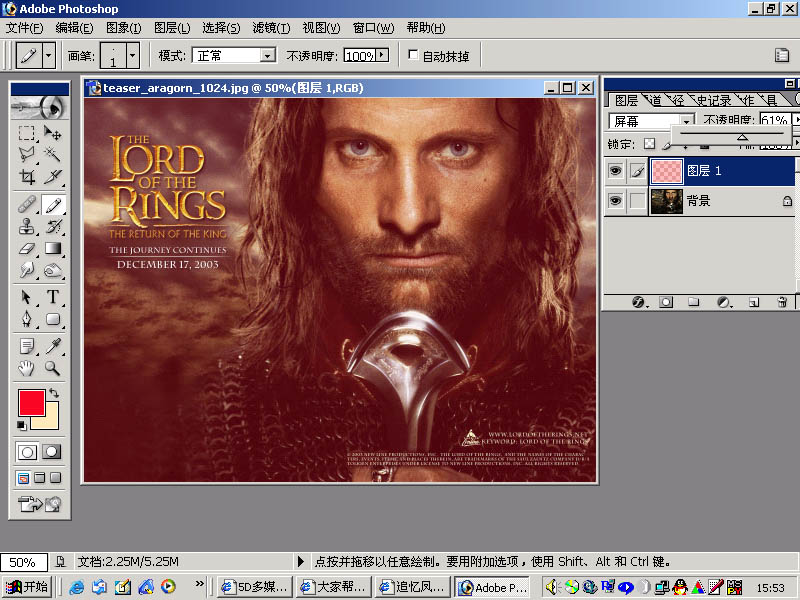Hide the 背景 layer's eye icon
The height and width of the screenshot is (600, 800).
pos(615,201)
